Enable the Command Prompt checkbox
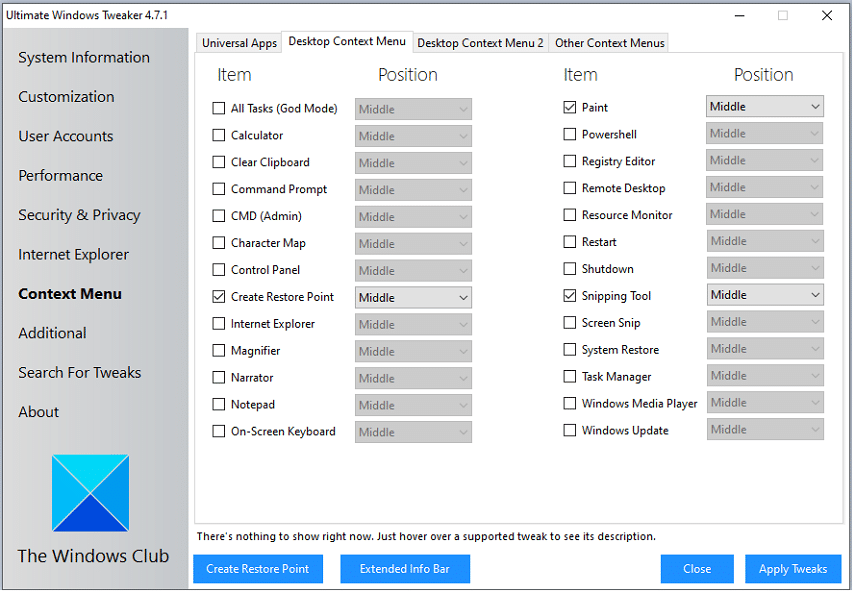 [x=219, y=189]
